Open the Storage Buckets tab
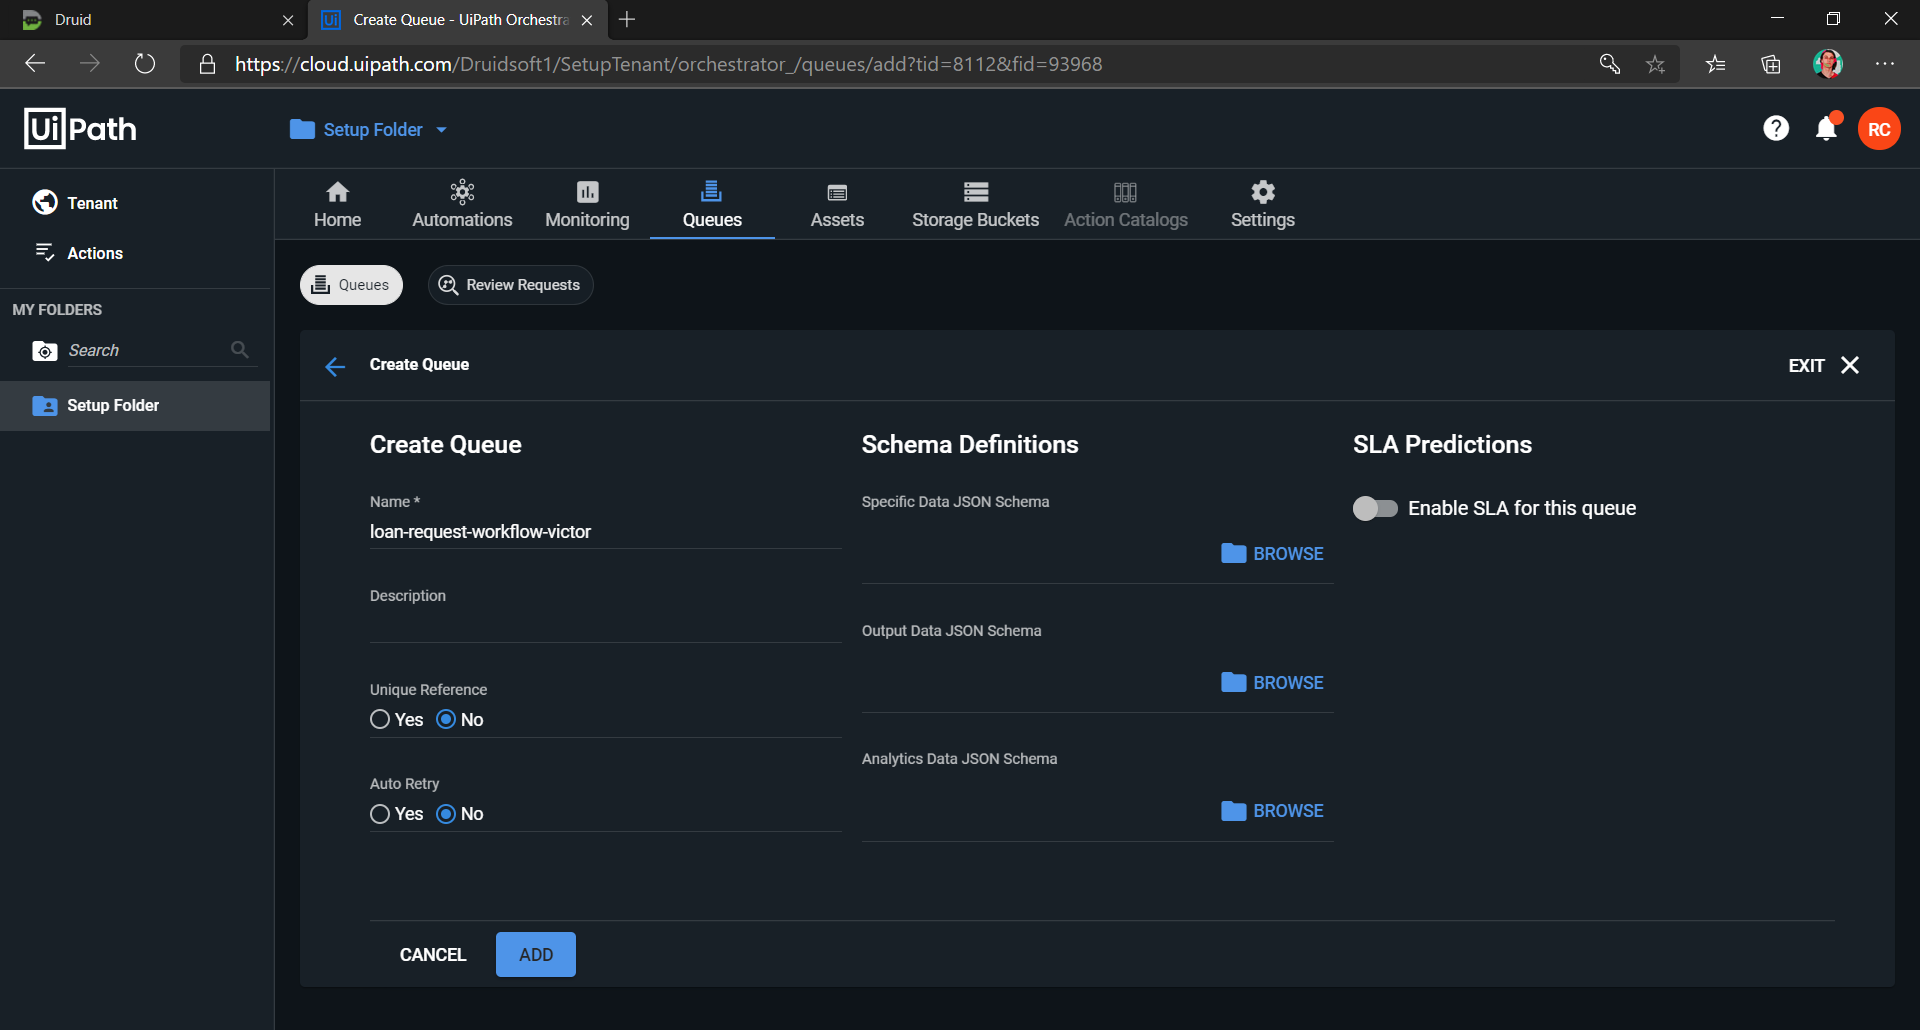 coord(975,204)
